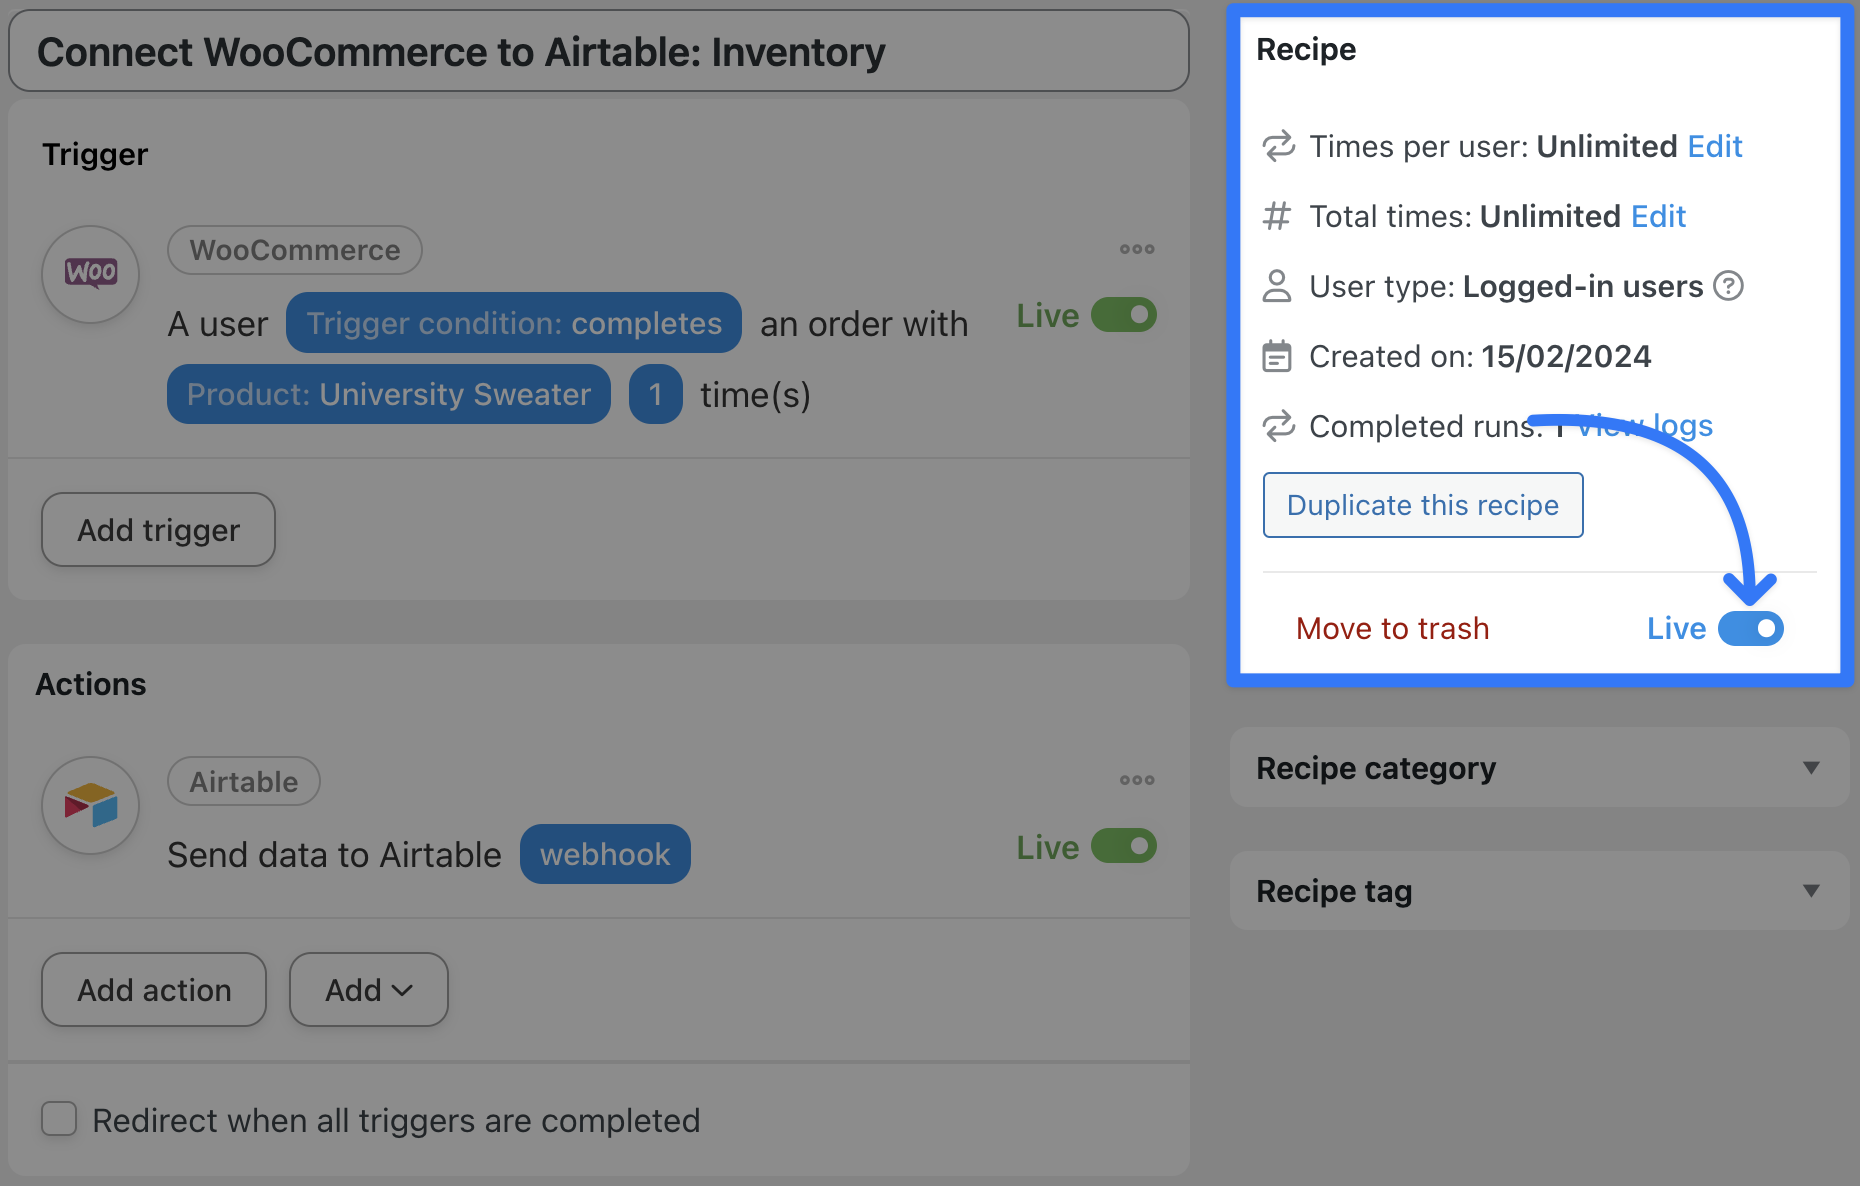Check Redirect when all triggers are completed

pos(59,1119)
